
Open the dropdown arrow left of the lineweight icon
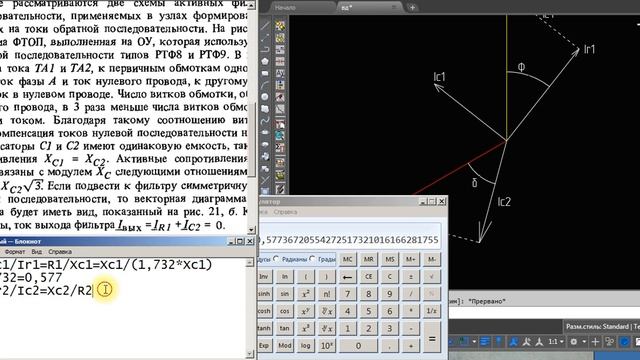click(474, 342)
